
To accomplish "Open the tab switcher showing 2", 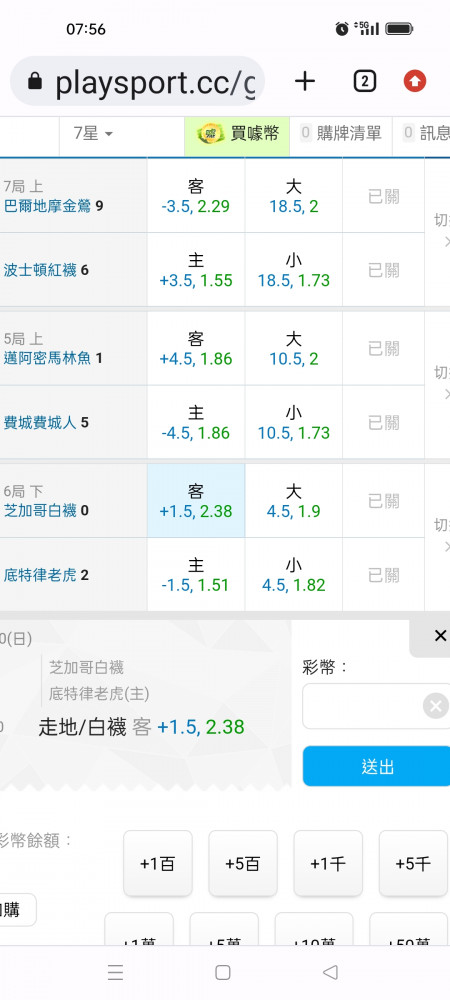I will point(364,81).
